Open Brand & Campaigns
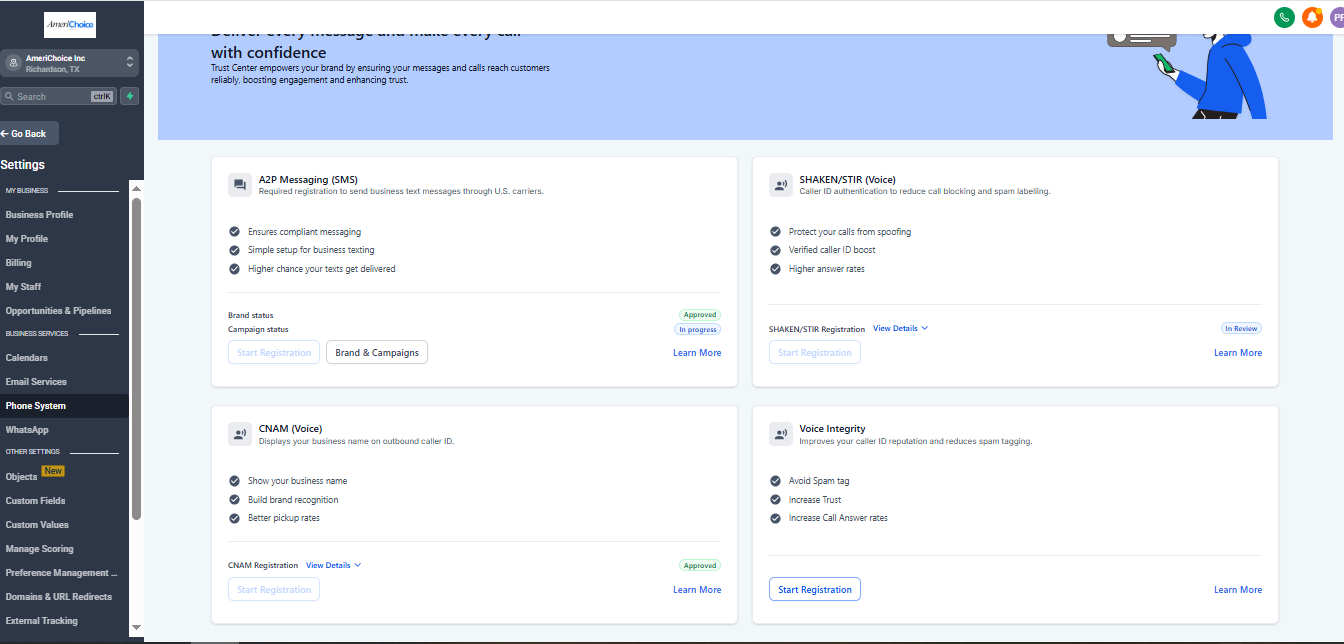The height and width of the screenshot is (644, 1344). click(x=376, y=352)
